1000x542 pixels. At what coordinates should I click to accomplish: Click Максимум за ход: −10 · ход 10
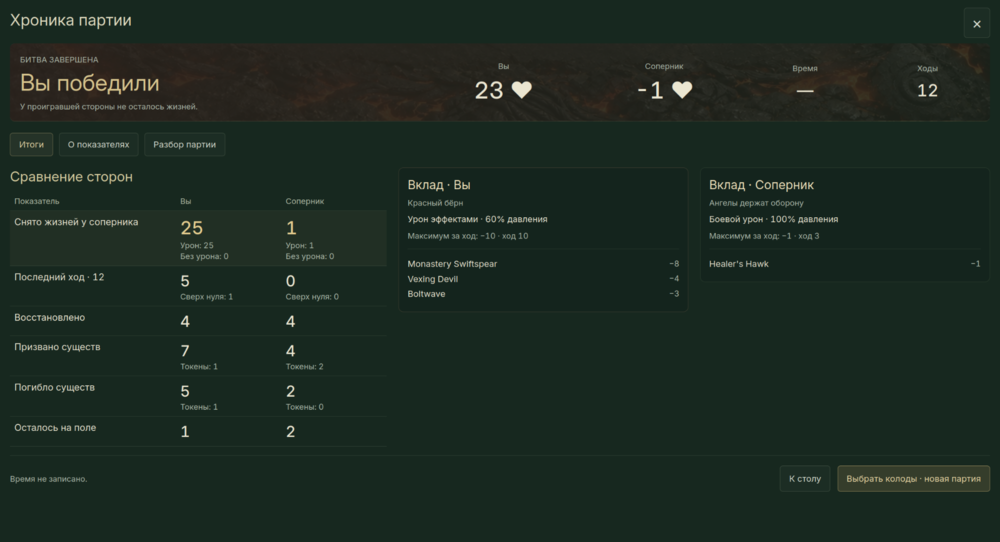click(x=467, y=236)
